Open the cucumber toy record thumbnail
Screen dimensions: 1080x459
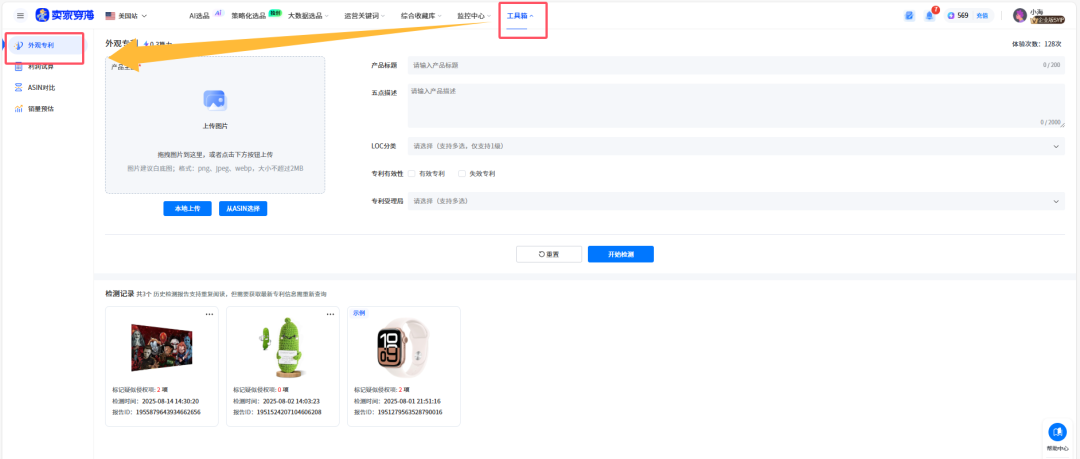click(281, 347)
